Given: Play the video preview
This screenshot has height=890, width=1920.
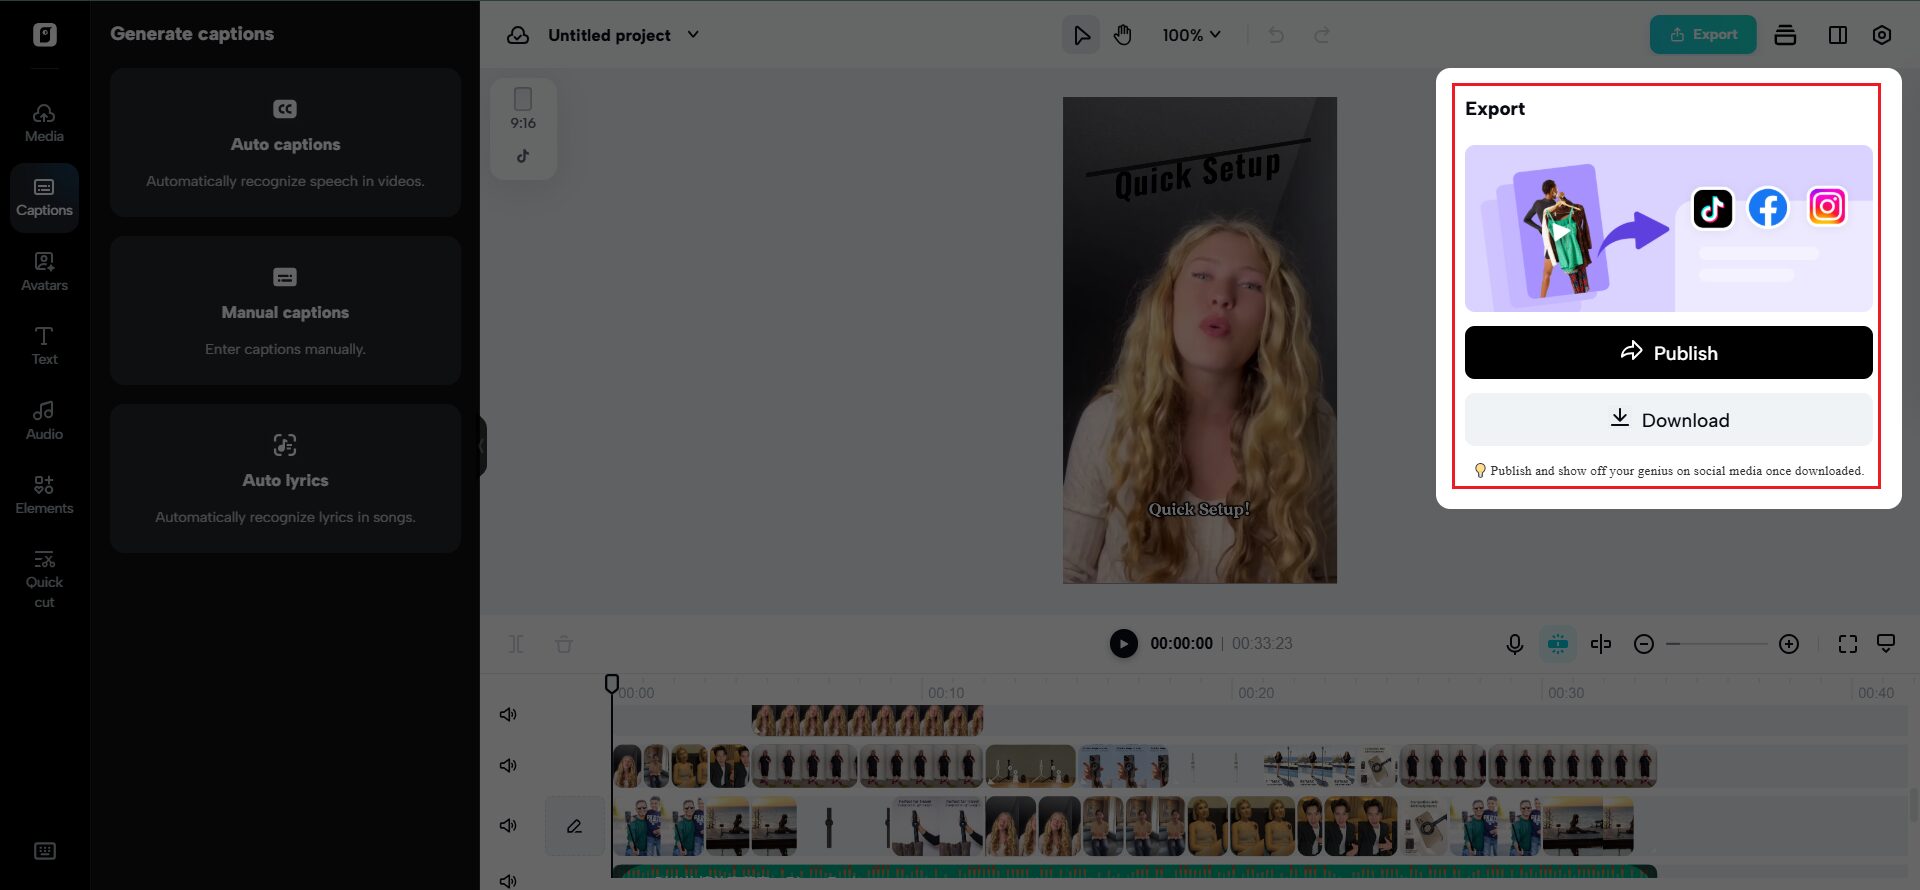Looking at the screenshot, I should [1123, 643].
